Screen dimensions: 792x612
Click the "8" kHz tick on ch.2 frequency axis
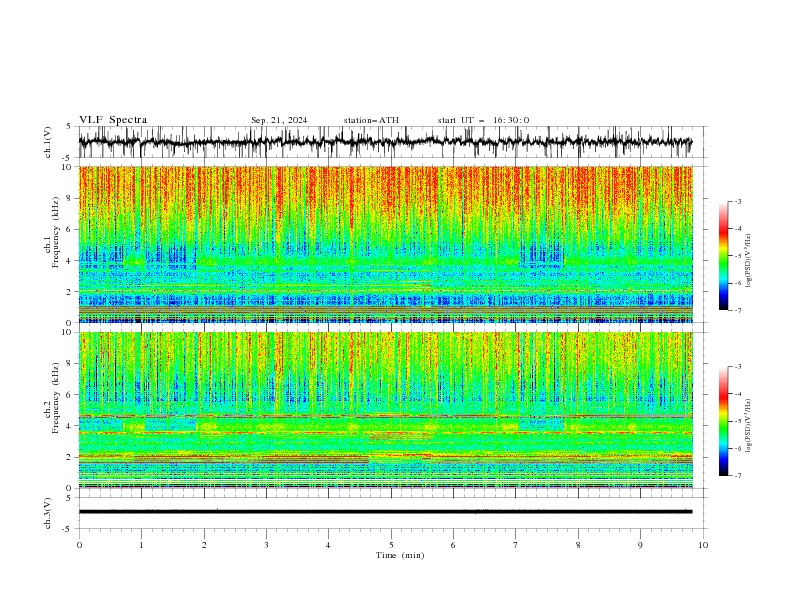tap(69, 363)
